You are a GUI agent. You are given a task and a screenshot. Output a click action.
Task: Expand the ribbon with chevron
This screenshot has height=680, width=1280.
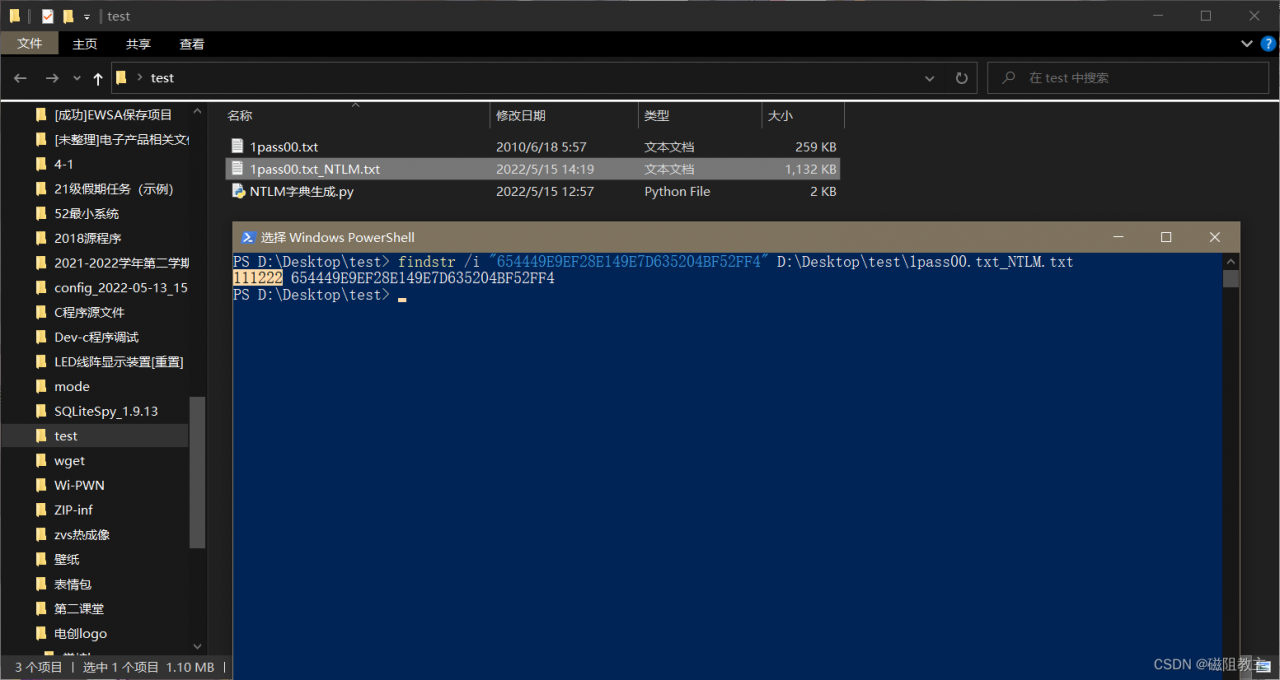tap(1247, 44)
